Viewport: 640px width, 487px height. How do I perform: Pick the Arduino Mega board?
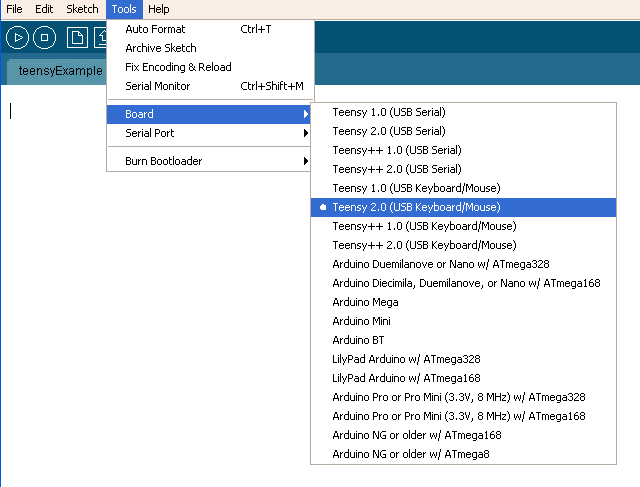463,302
